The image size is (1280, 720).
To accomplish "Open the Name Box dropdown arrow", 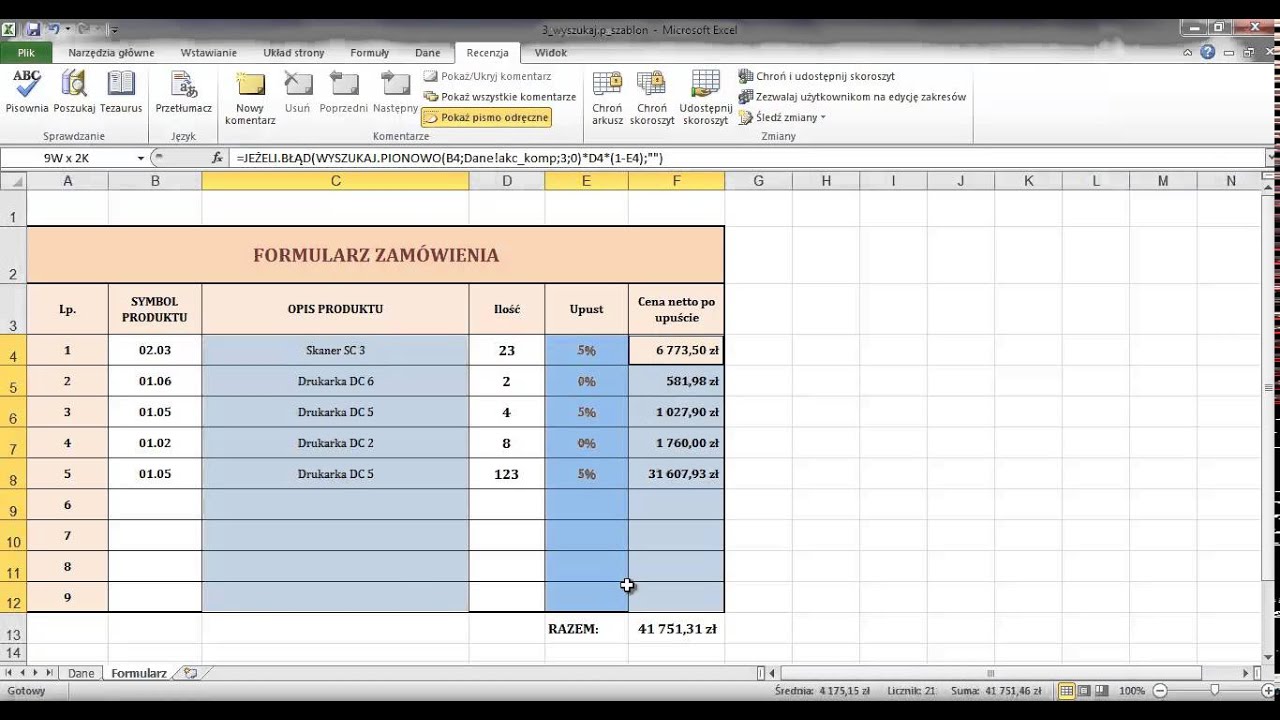I will click(x=140, y=158).
